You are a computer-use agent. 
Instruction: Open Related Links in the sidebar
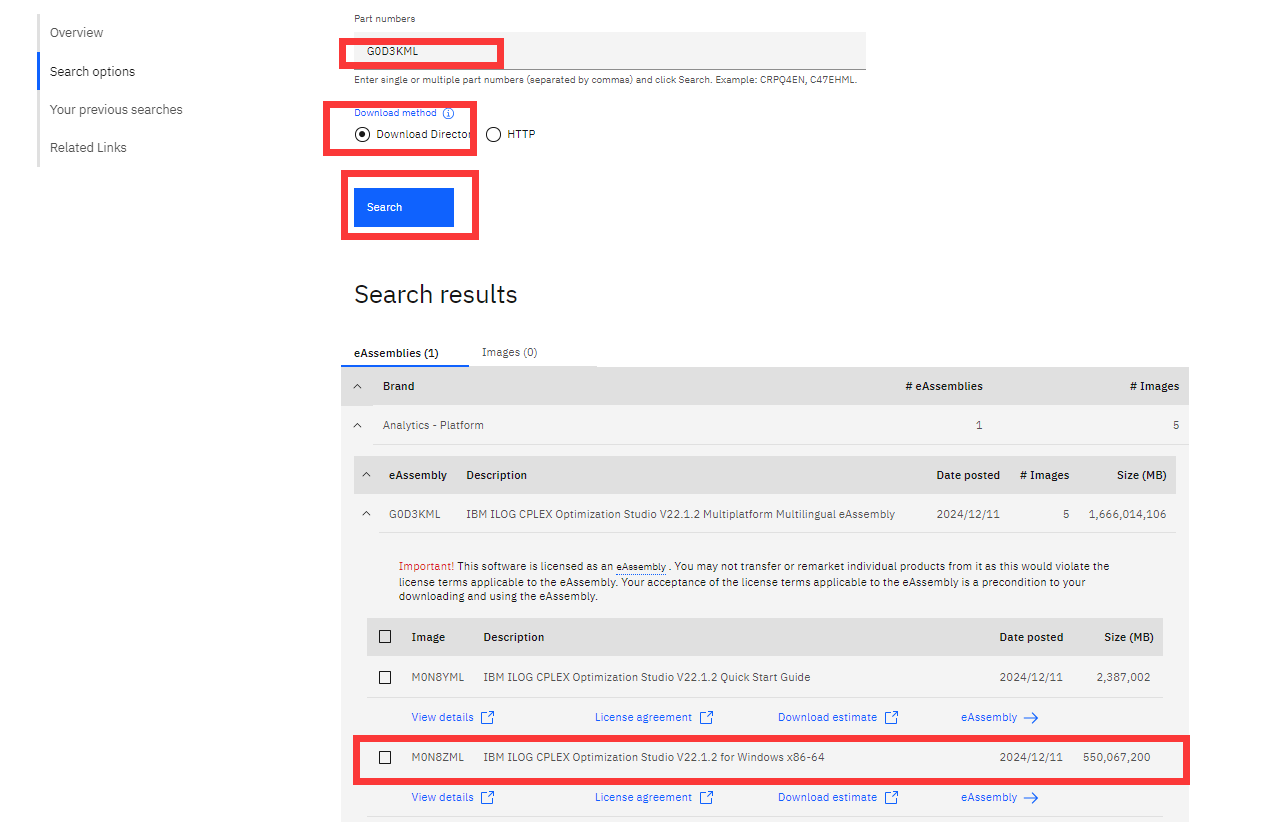coord(88,148)
